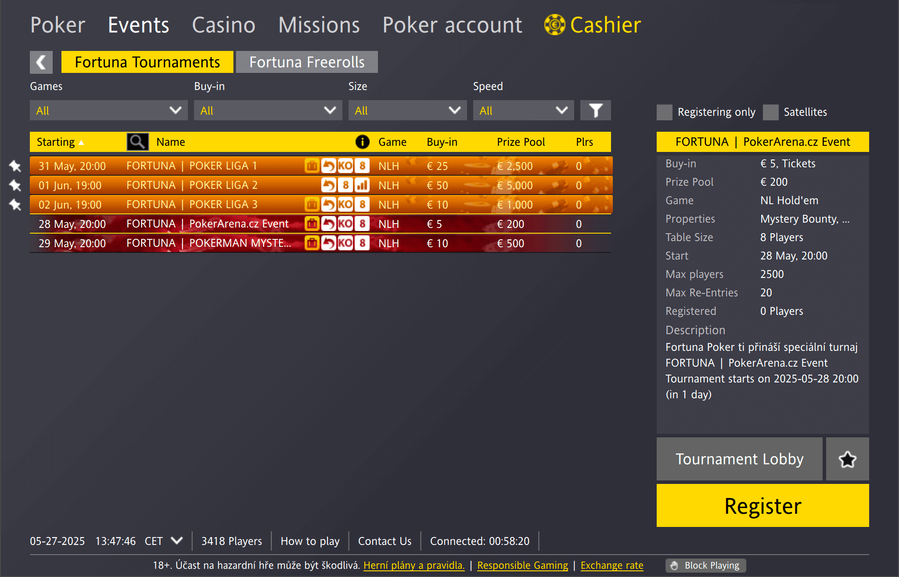Open the Missions menu

point(319,25)
